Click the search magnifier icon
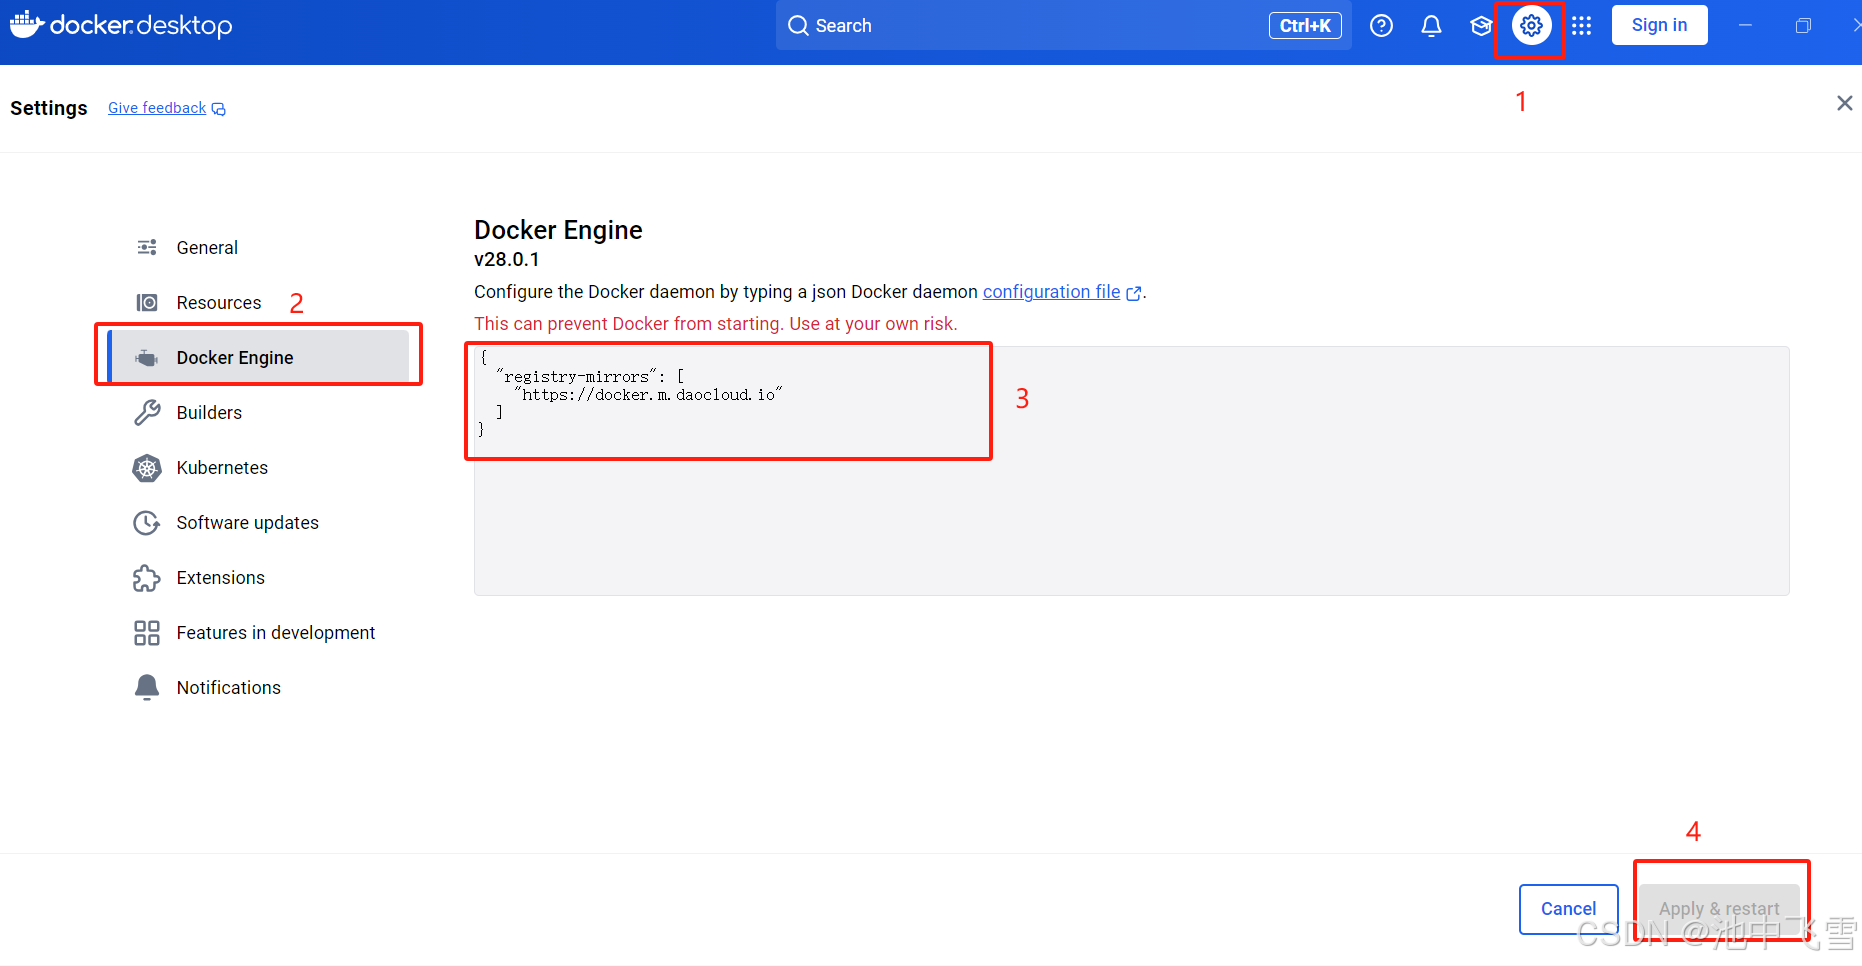 click(798, 26)
